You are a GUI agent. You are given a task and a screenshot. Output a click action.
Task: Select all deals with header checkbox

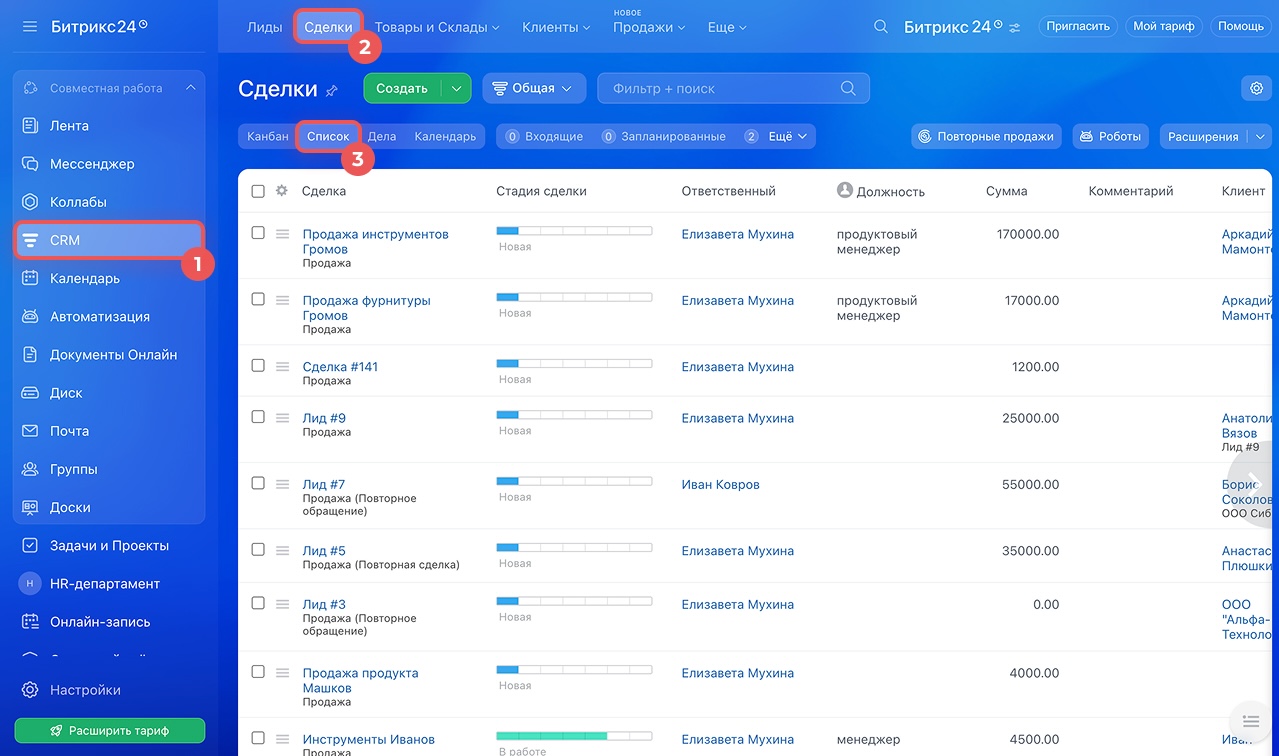pyautogui.click(x=258, y=191)
